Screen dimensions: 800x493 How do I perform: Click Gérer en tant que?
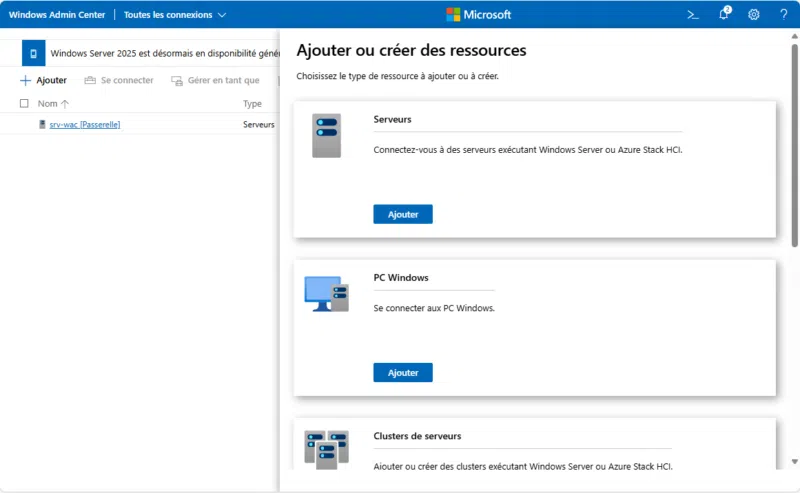(215, 80)
